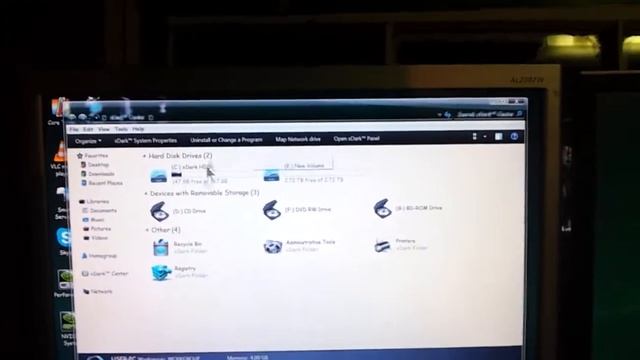640x360 pixels.
Task: Click Recent Places in navigation pane
Action: [105, 183]
